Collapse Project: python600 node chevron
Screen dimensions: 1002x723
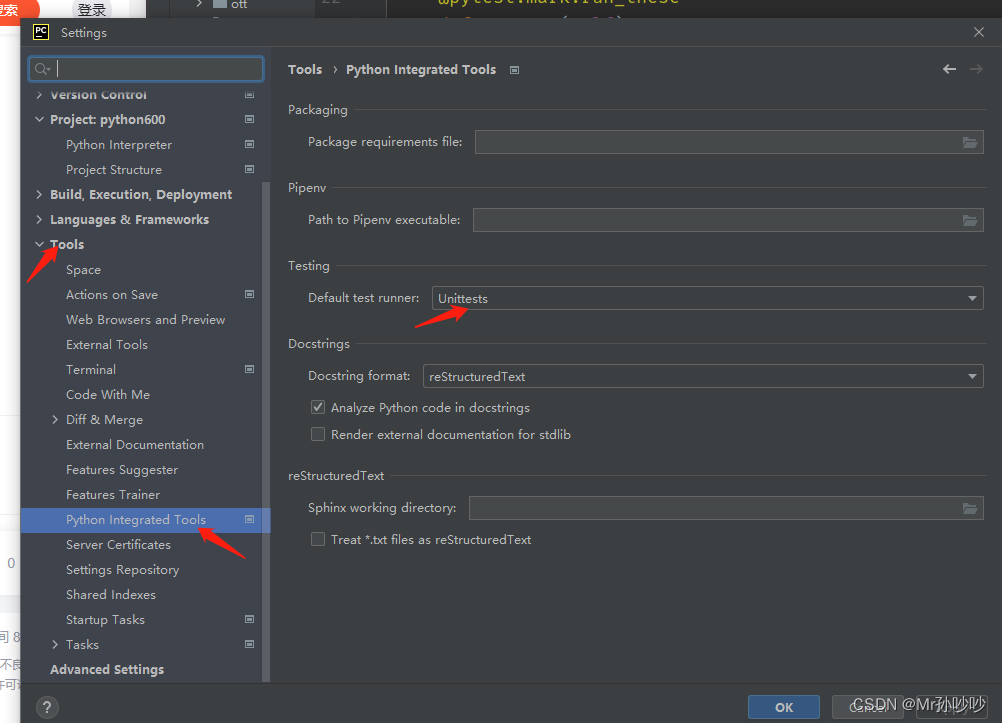point(39,120)
